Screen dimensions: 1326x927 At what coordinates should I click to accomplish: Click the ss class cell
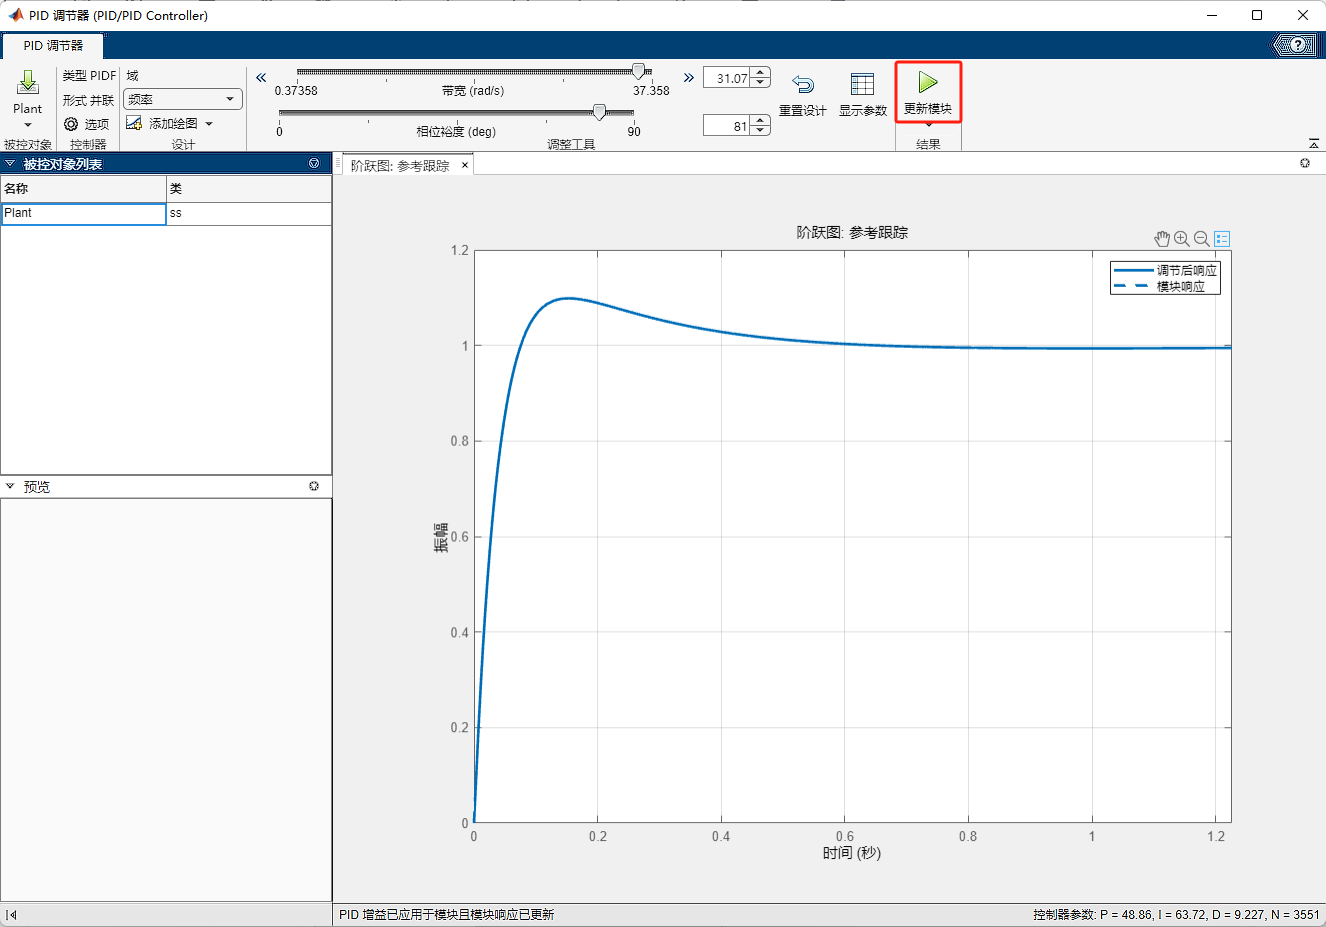coord(249,213)
